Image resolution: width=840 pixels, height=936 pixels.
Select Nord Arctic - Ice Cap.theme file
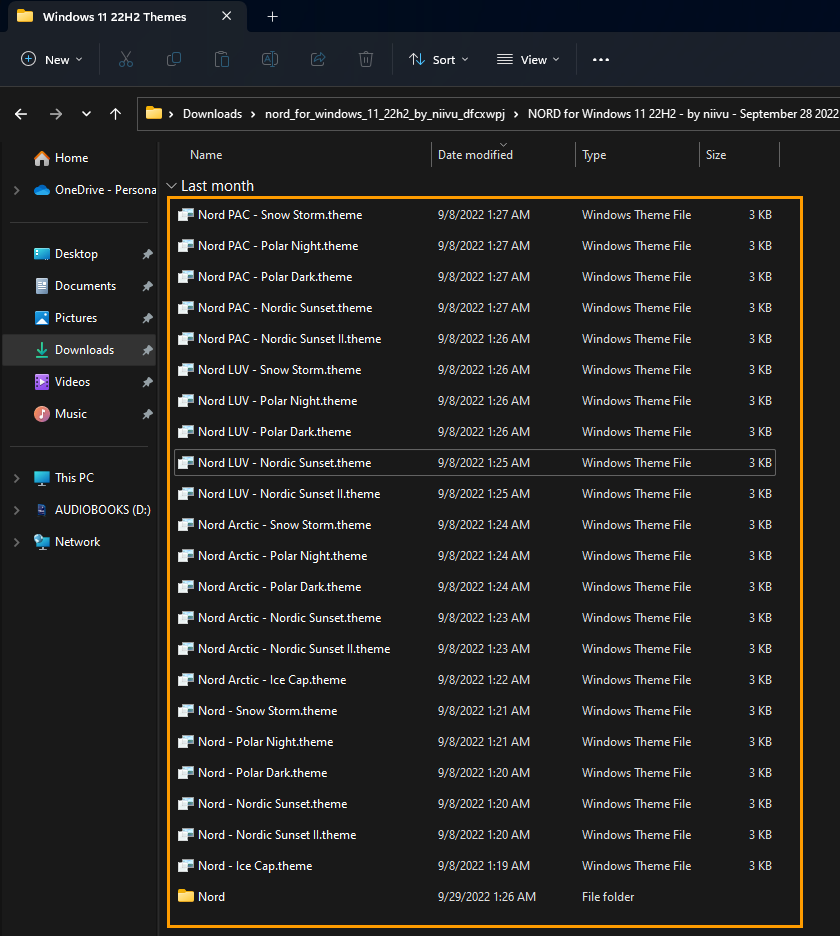475,680
